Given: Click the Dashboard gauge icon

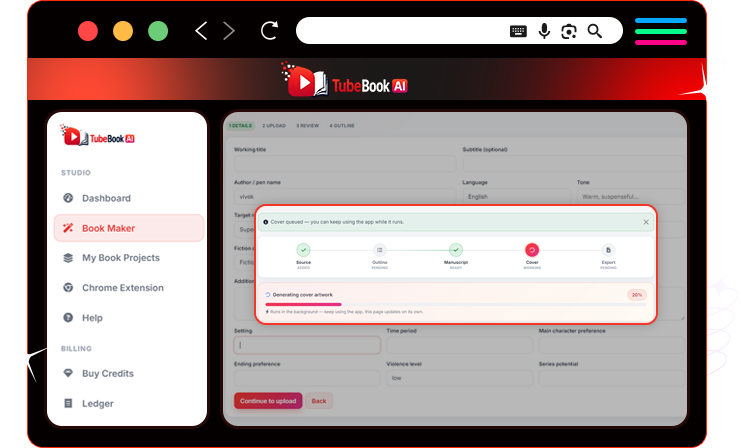Looking at the screenshot, I should coord(68,198).
